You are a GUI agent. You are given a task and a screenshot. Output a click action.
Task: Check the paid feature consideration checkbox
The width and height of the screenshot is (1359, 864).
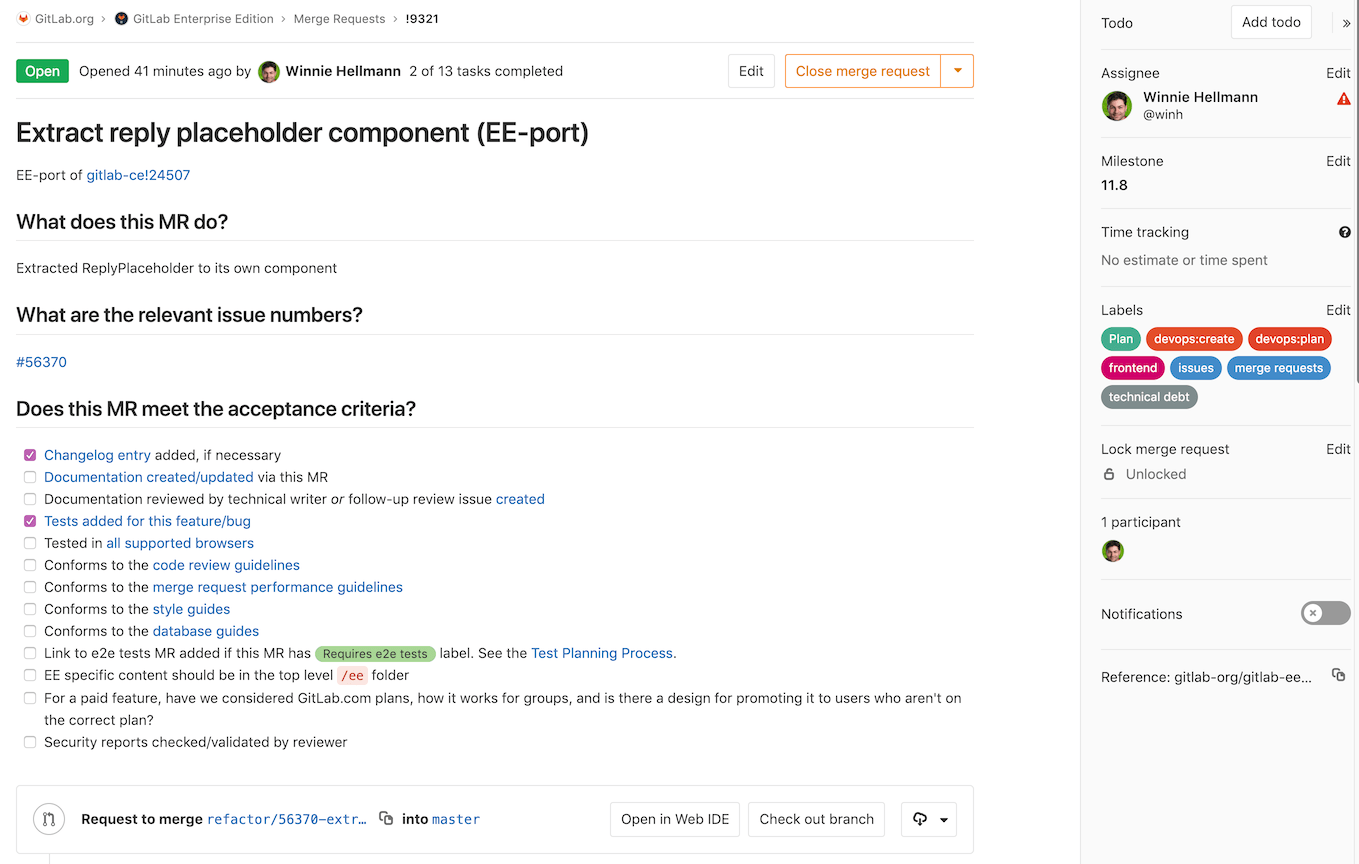(x=30, y=698)
